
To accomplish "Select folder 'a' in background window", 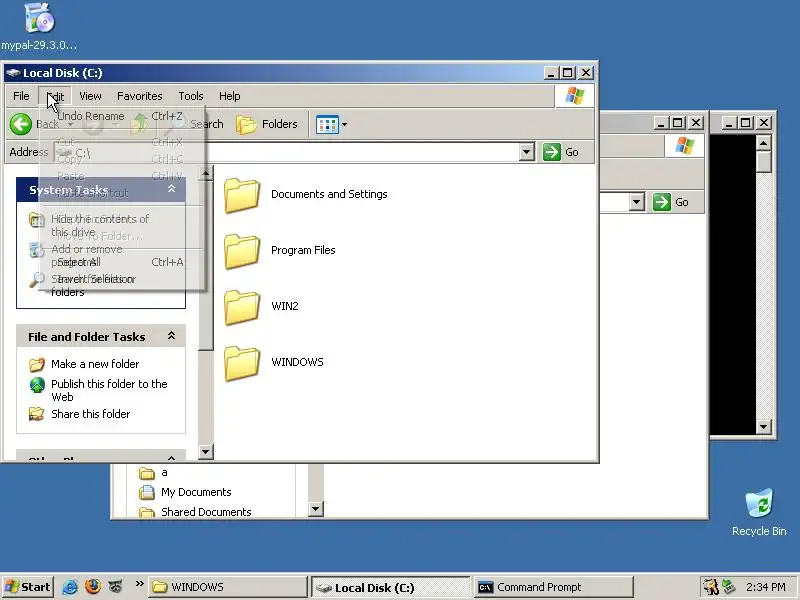I will pos(164,472).
